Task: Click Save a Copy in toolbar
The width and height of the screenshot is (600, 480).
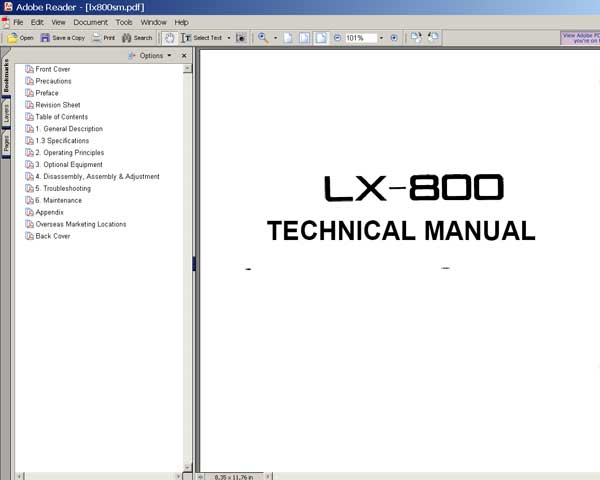Action: coord(63,38)
